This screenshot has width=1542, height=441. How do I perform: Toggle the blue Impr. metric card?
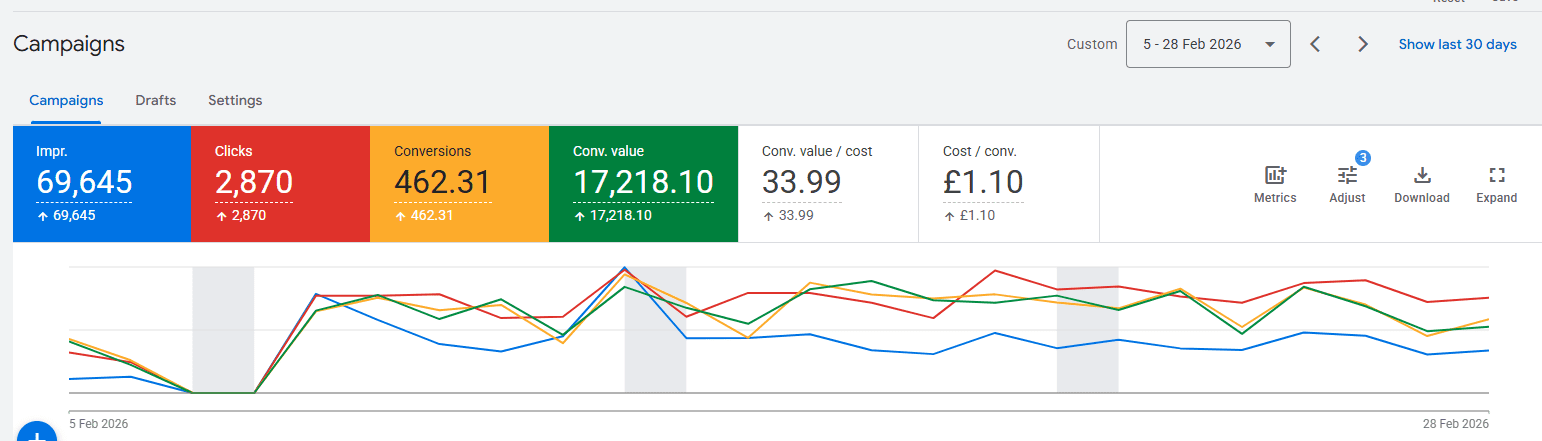(x=101, y=184)
